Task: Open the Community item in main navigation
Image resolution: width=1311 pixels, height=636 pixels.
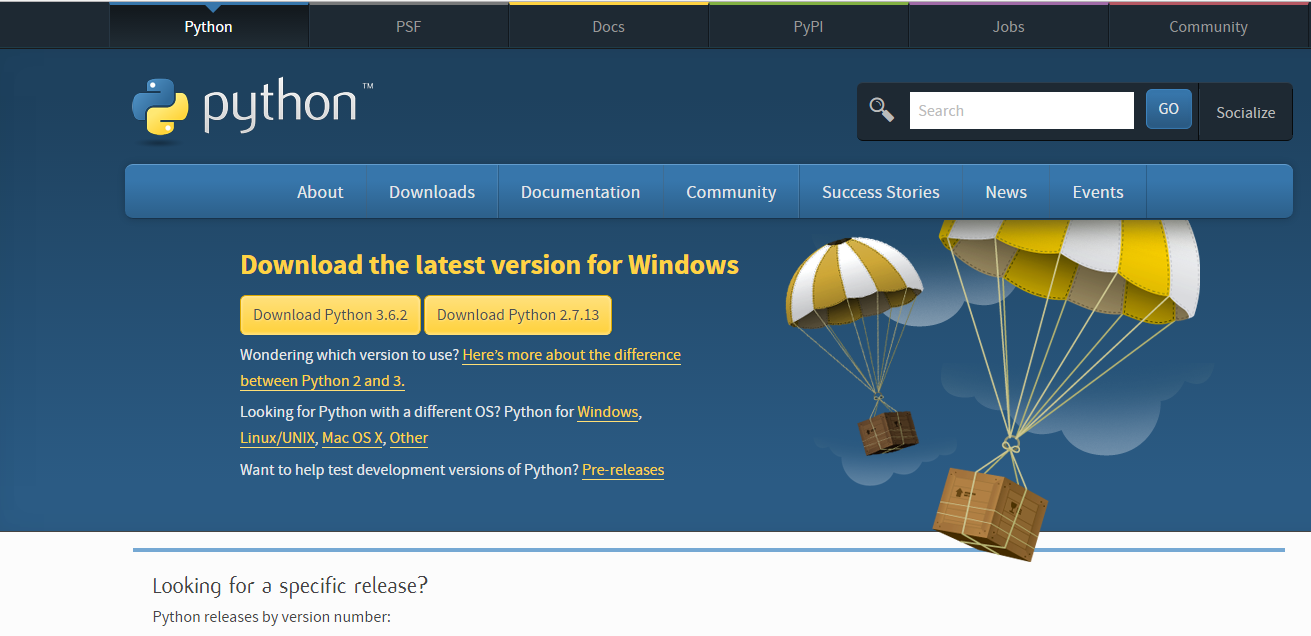Action: pos(731,192)
